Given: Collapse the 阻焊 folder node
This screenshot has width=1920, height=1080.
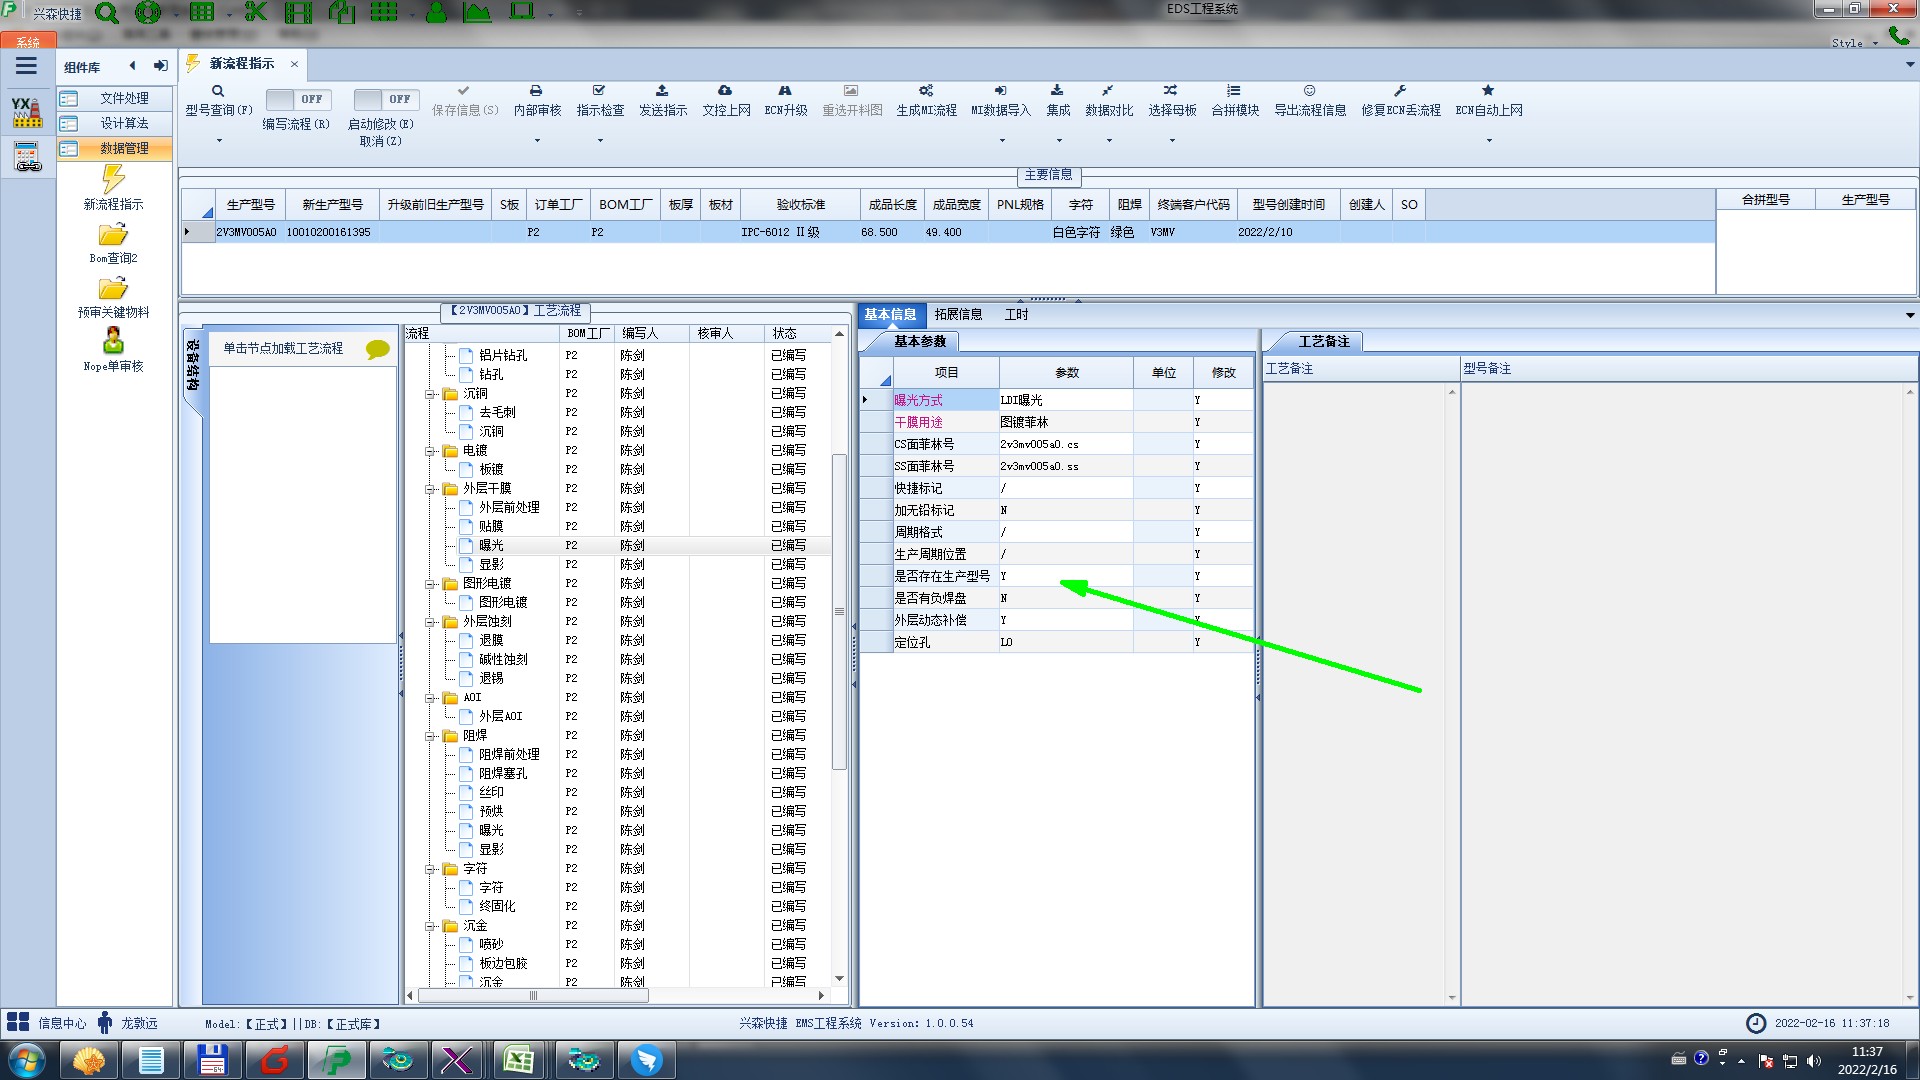Looking at the screenshot, I should pos(430,736).
